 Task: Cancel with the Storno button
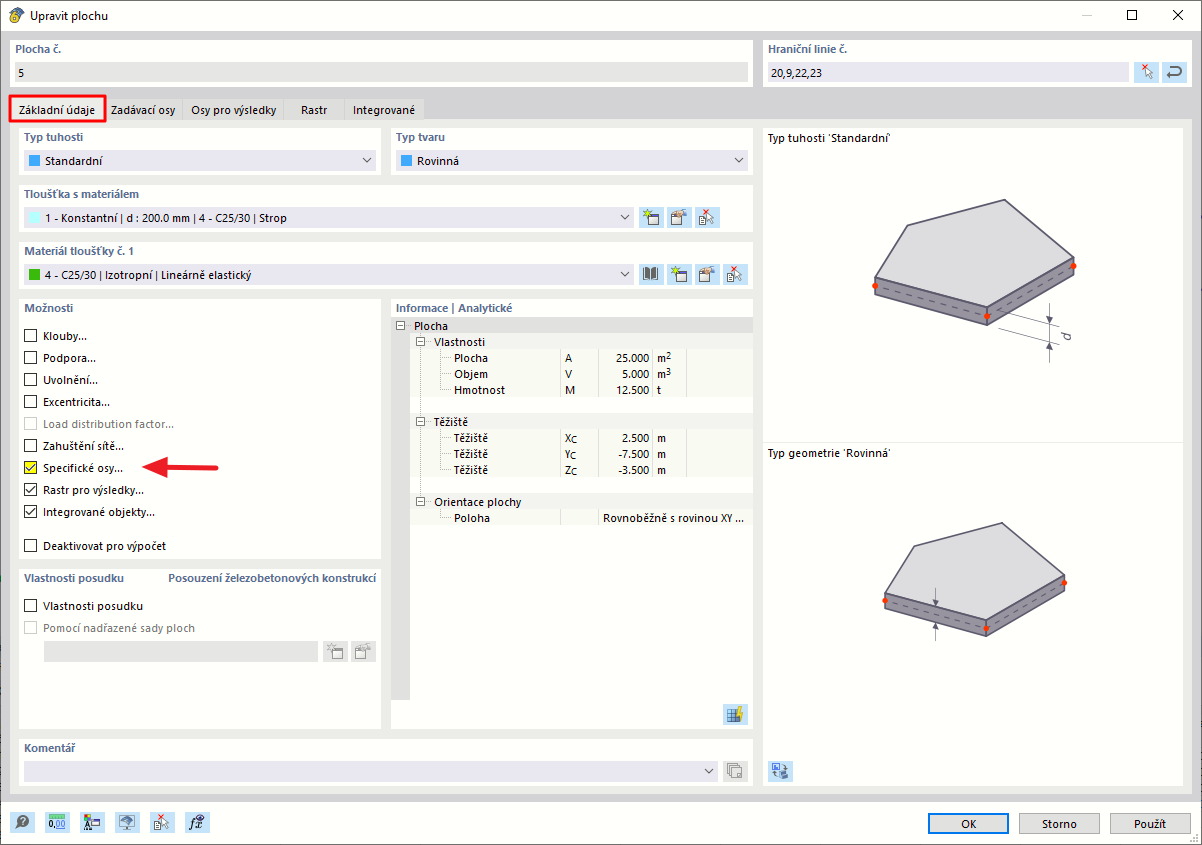tap(1059, 824)
